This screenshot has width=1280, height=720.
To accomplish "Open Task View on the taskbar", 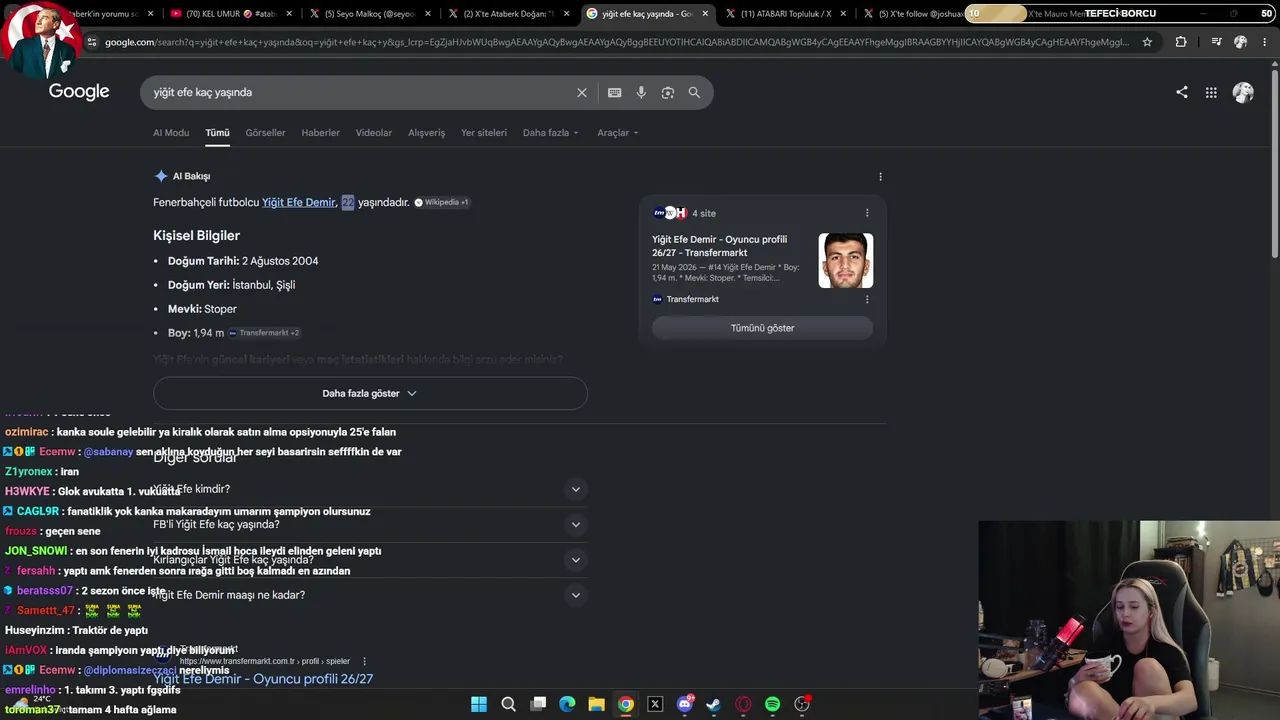I will pos(538,704).
